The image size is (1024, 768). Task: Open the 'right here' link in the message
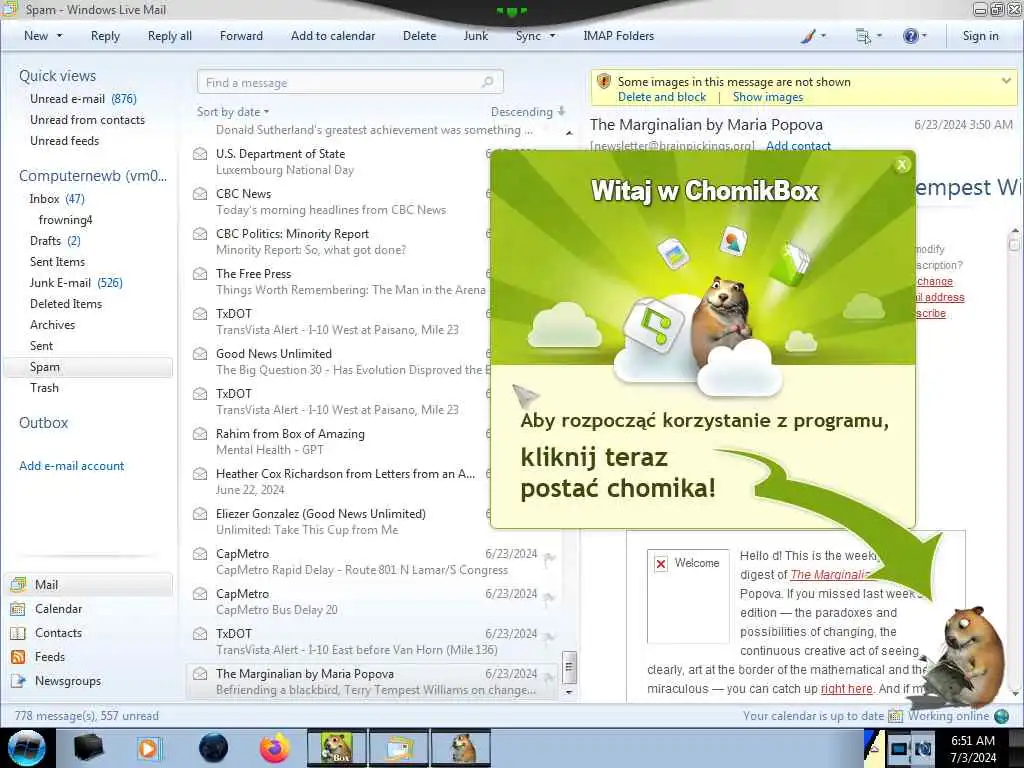pos(846,688)
